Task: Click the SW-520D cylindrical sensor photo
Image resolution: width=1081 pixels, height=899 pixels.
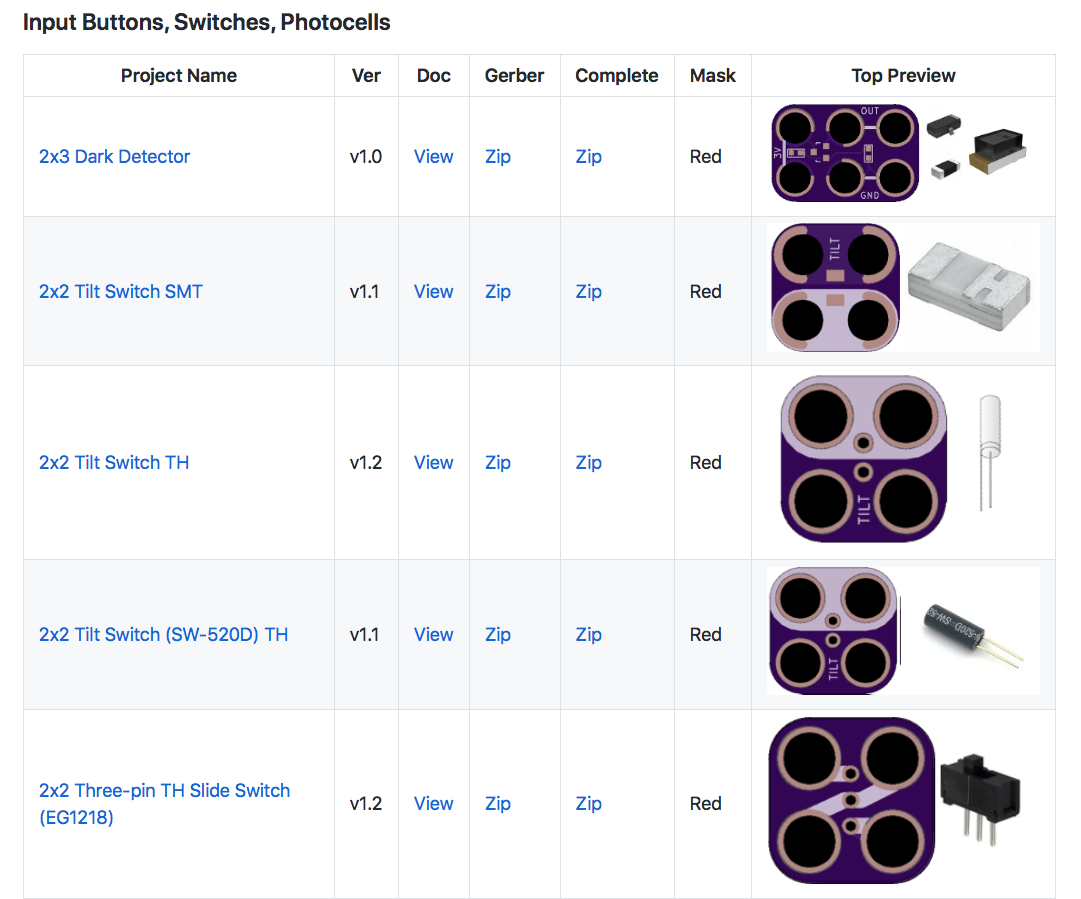Action: click(x=973, y=634)
